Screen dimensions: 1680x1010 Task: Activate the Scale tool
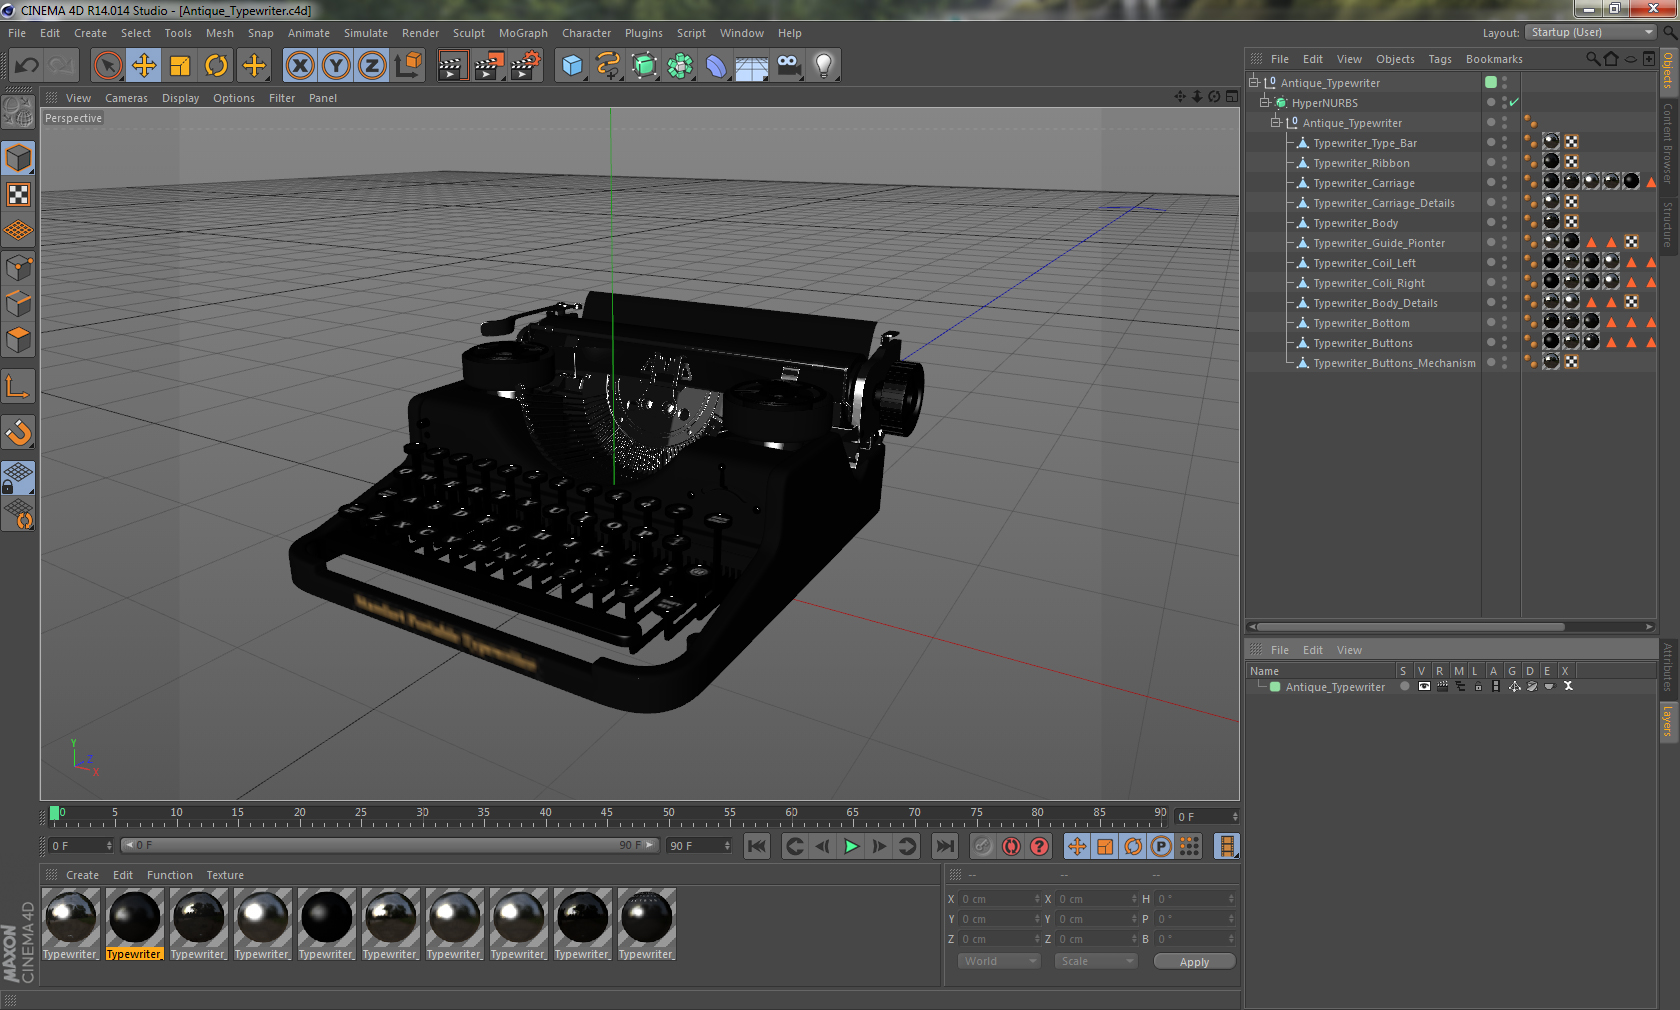[180, 66]
